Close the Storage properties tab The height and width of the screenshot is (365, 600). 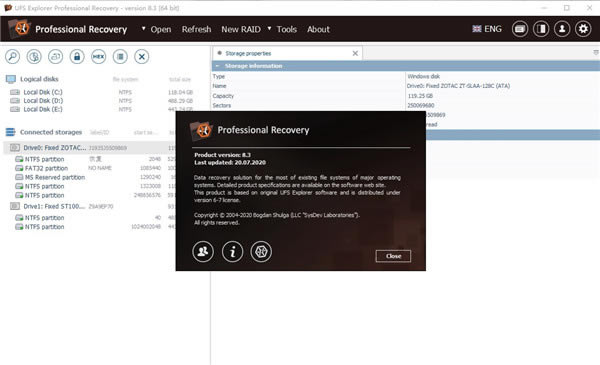pyautogui.click(x=355, y=53)
